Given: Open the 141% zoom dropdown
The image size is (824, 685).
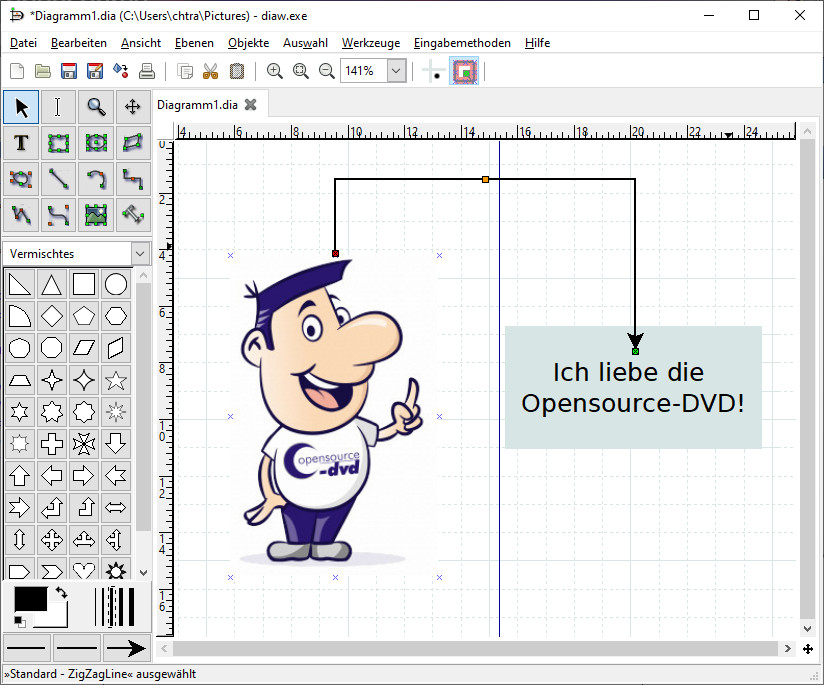Looking at the screenshot, I should tap(396, 71).
